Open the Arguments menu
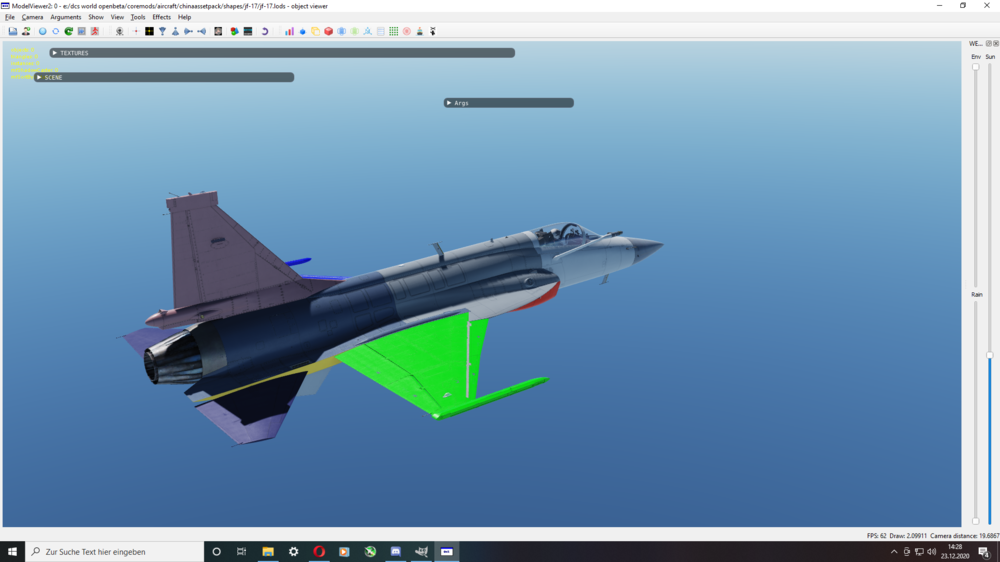 click(x=66, y=17)
